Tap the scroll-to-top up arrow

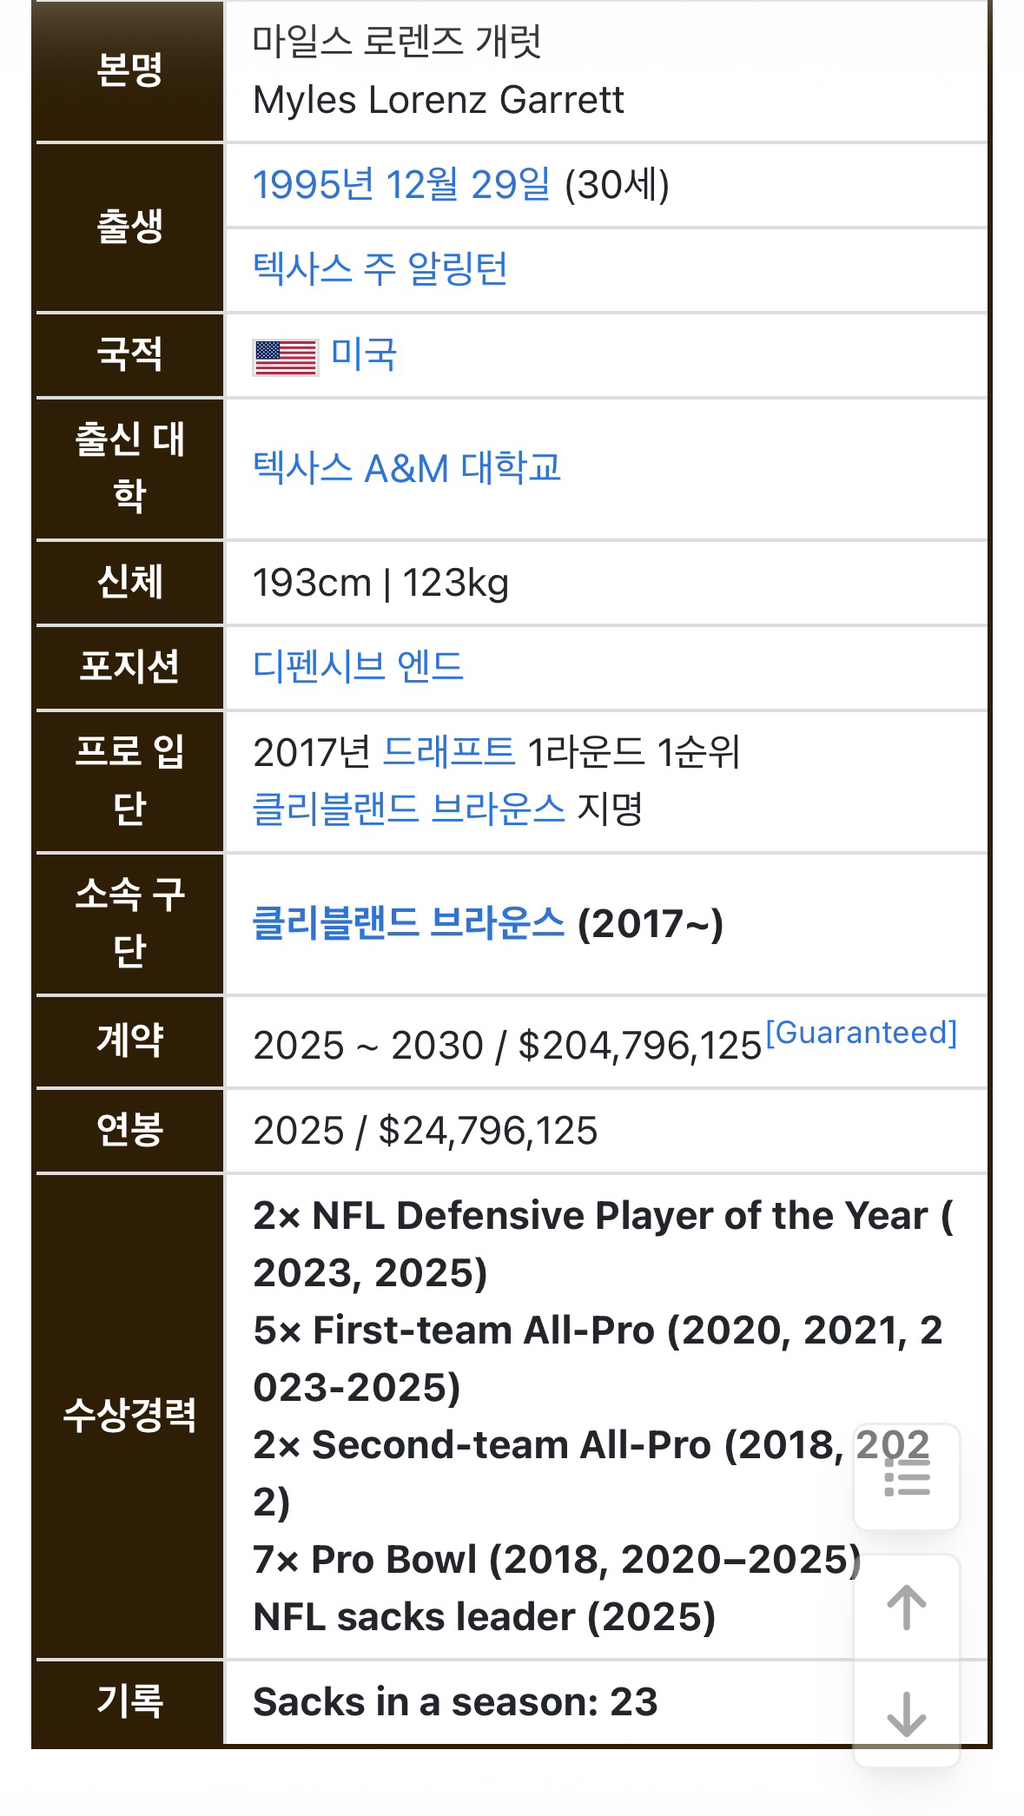click(x=907, y=1608)
